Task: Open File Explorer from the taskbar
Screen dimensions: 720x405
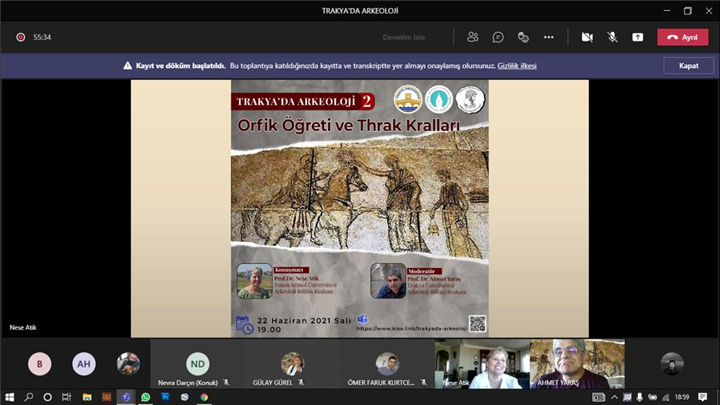Action: point(87,397)
